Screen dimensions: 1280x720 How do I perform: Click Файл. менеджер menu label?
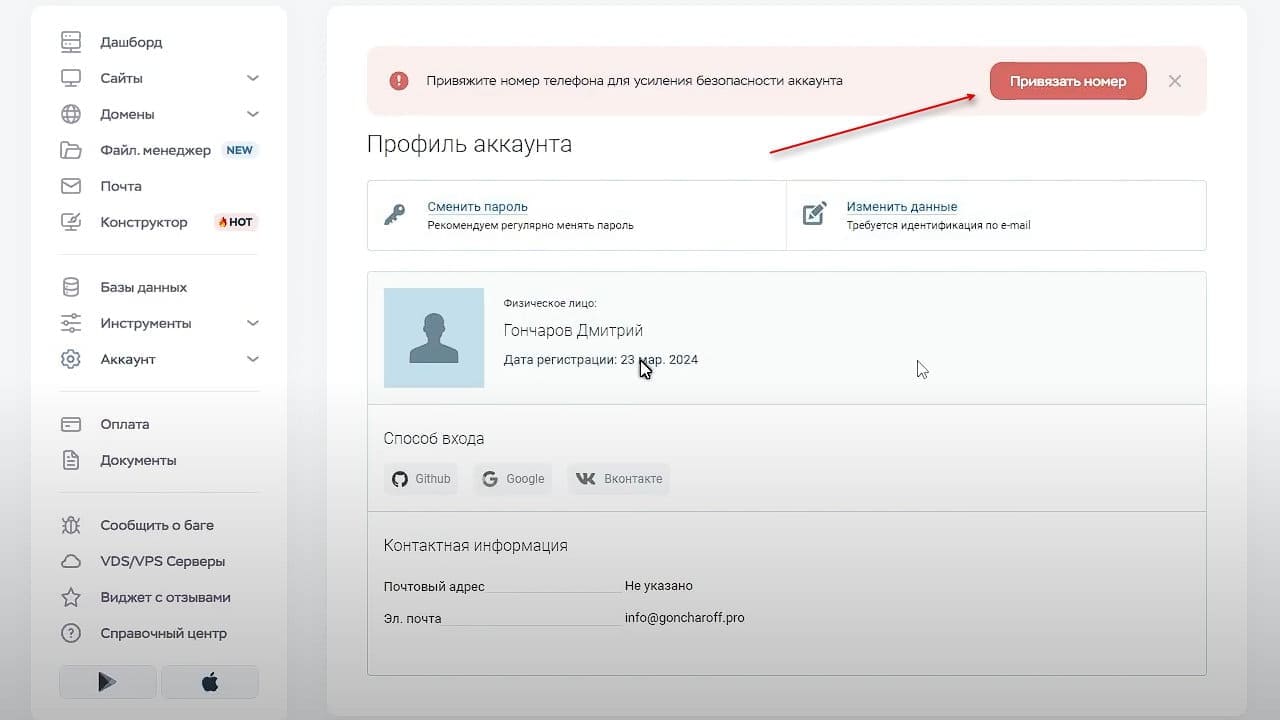coord(155,150)
